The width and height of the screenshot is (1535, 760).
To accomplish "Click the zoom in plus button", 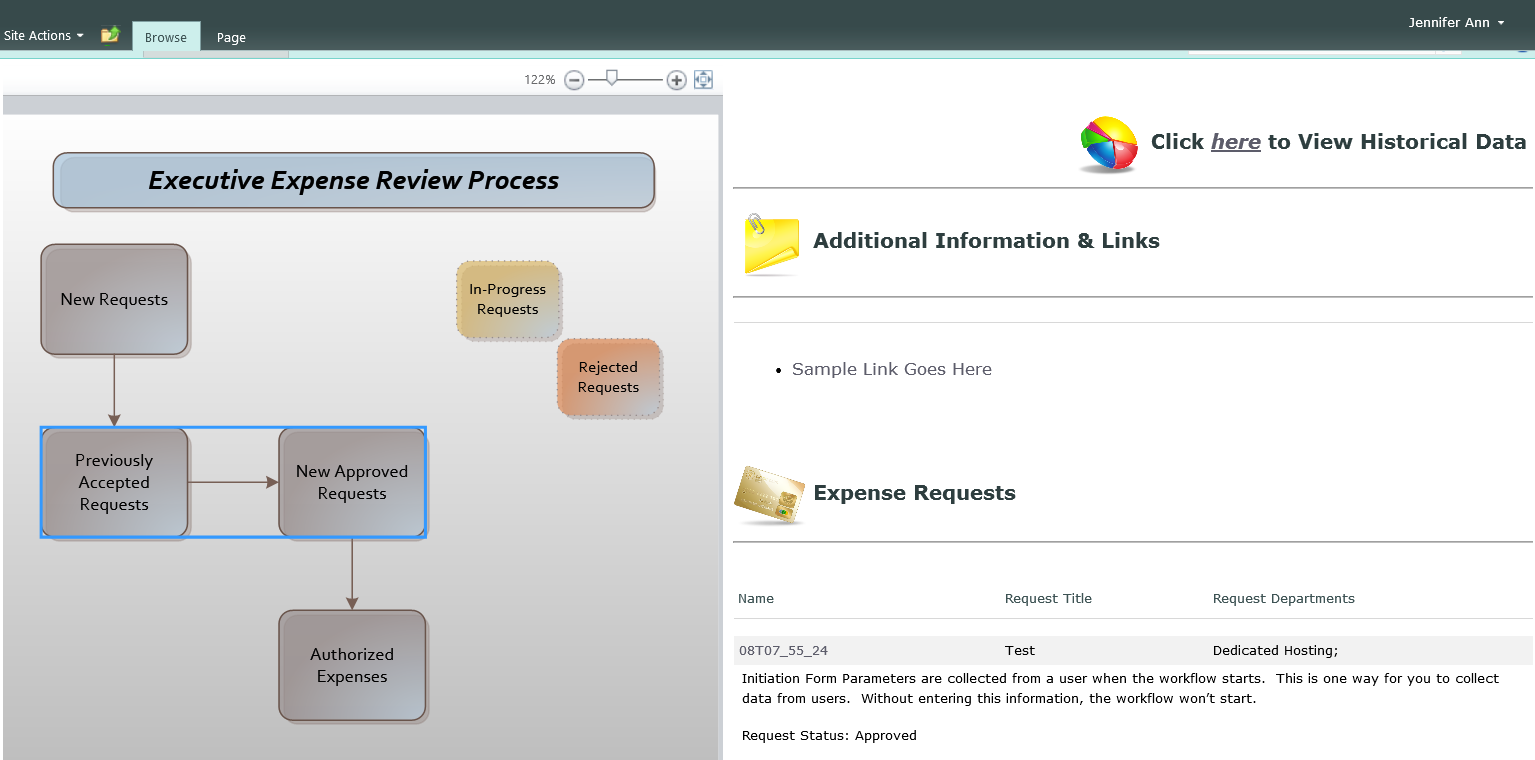I will (x=676, y=80).
